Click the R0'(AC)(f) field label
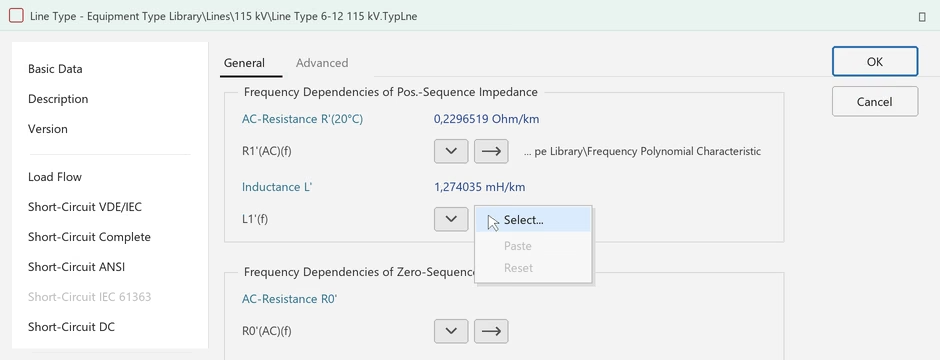Viewport: 940px width, 360px height. pos(266,331)
